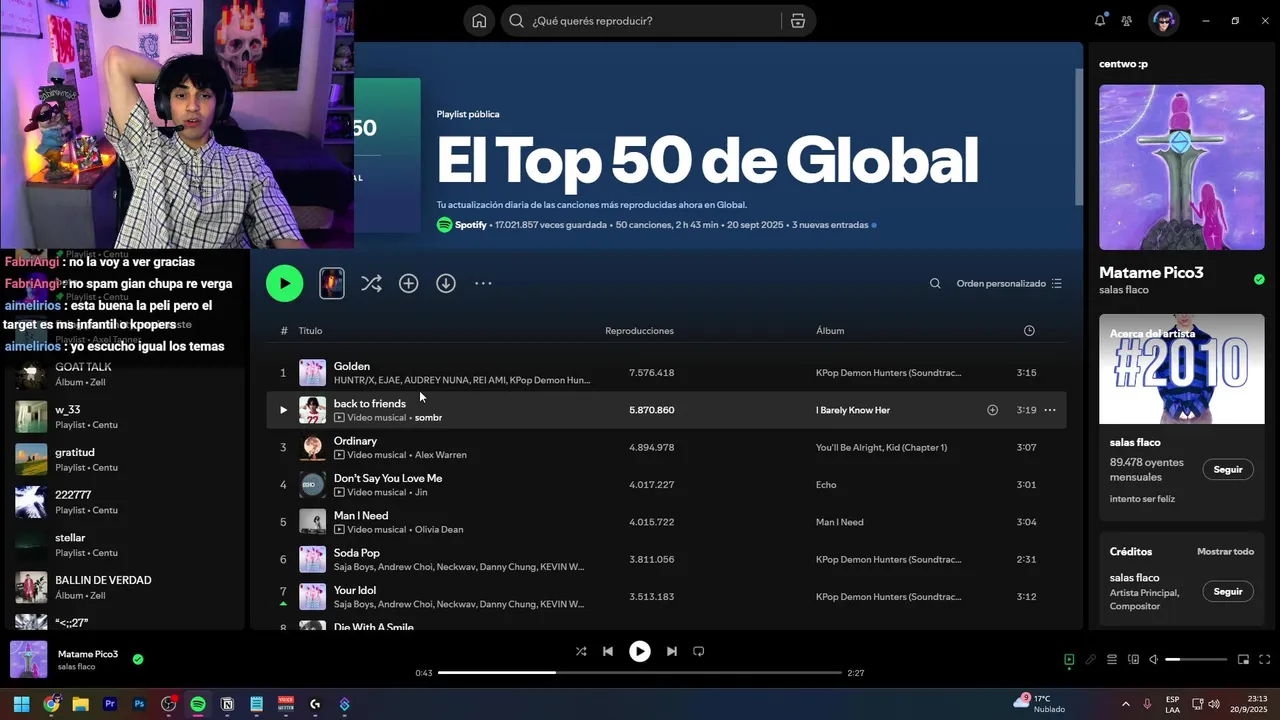Follow salas flaco in 'Acerca del artista' card

click(1228, 470)
